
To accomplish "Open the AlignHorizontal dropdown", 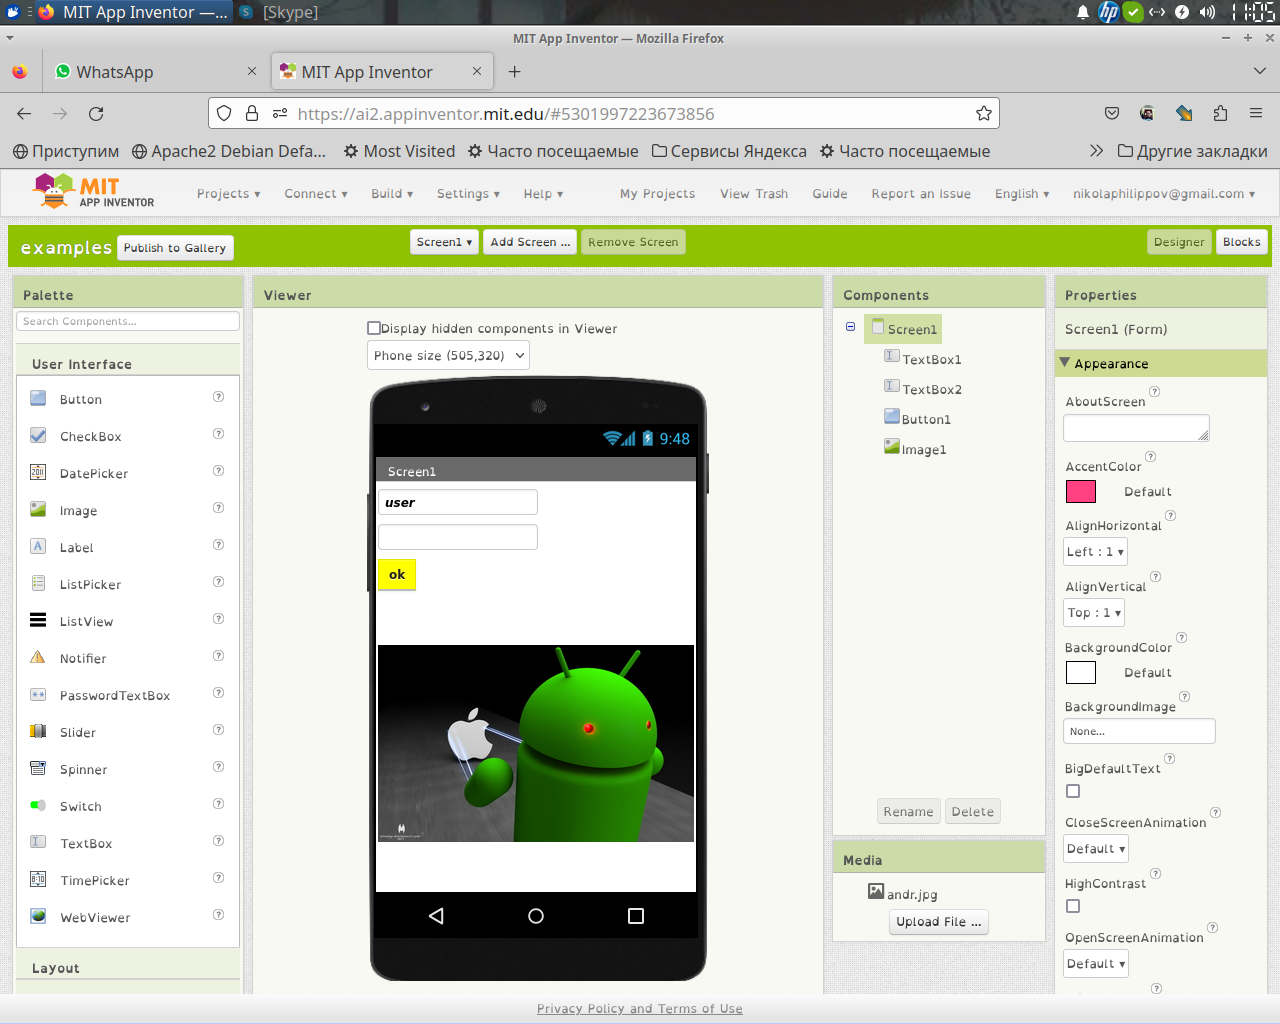I will tap(1095, 552).
